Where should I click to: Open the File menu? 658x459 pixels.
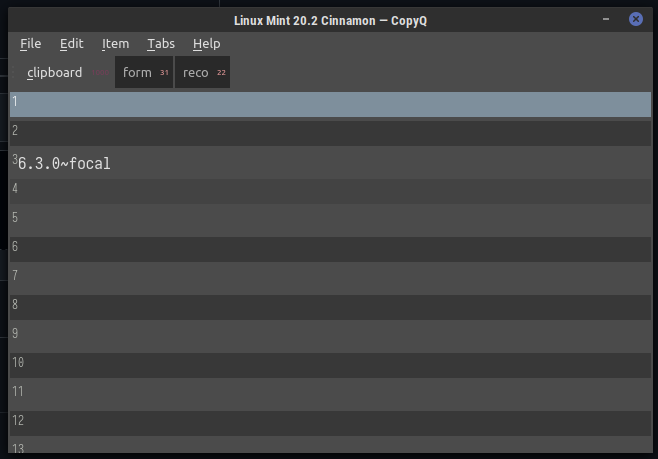click(x=31, y=44)
